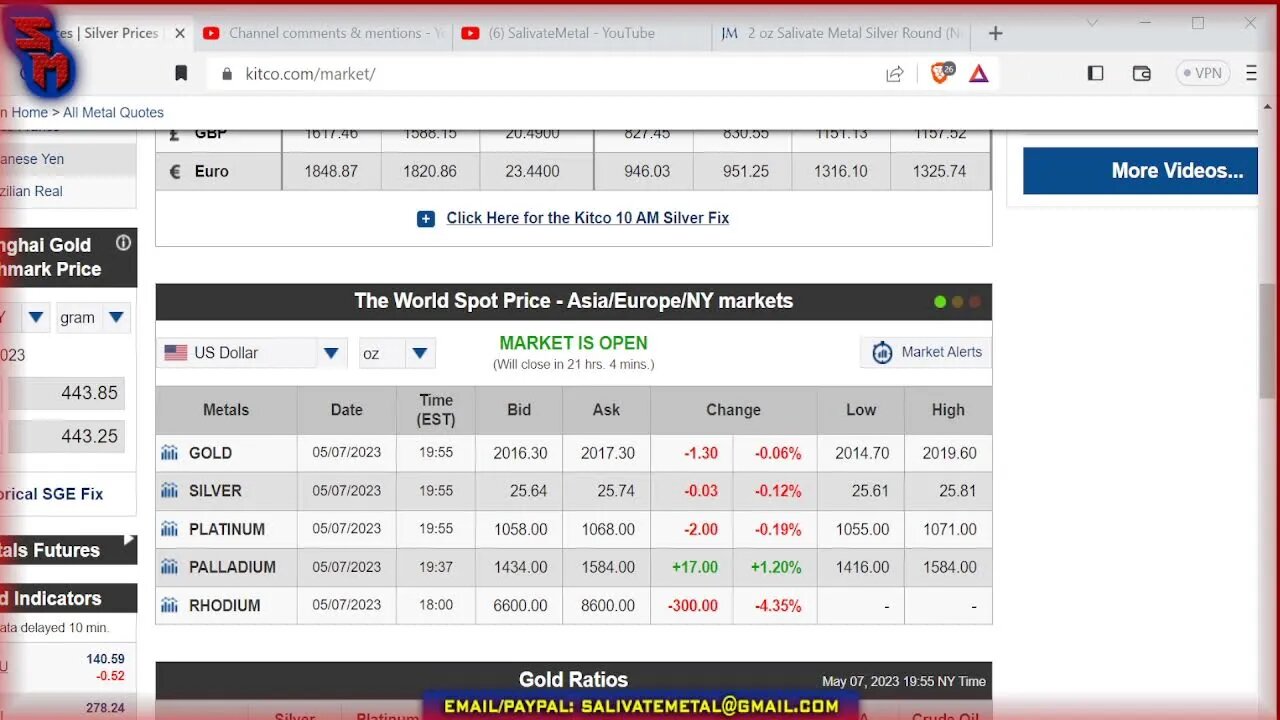Click the chart icon next to PALLADIUM
Image resolution: width=1280 pixels, height=720 pixels.
pyautogui.click(x=169, y=567)
